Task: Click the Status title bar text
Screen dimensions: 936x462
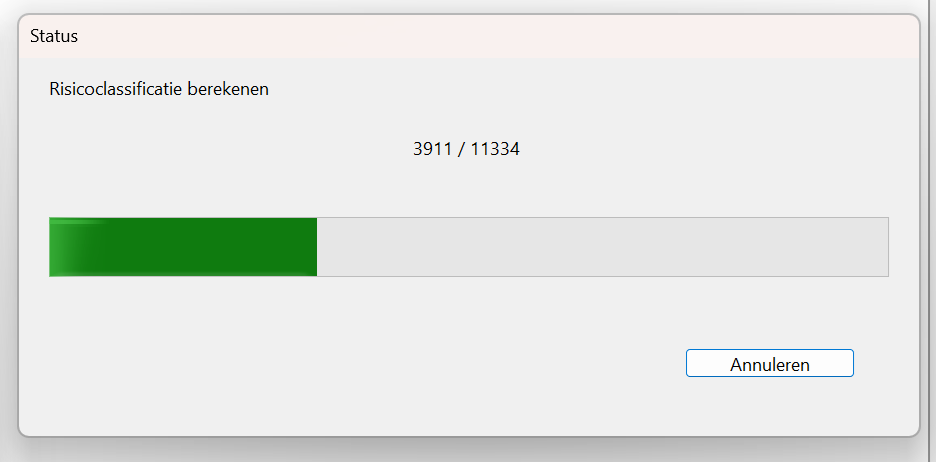Action: pos(54,36)
